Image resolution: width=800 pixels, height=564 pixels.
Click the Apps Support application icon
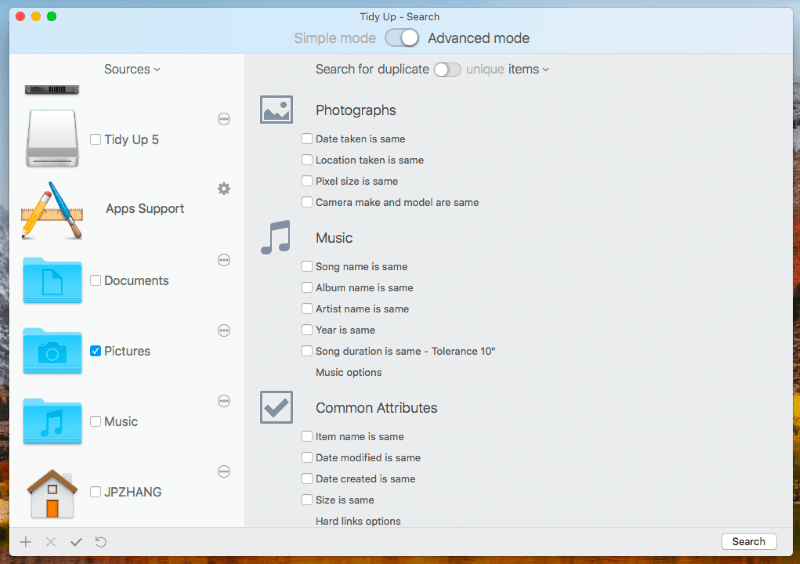52,210
